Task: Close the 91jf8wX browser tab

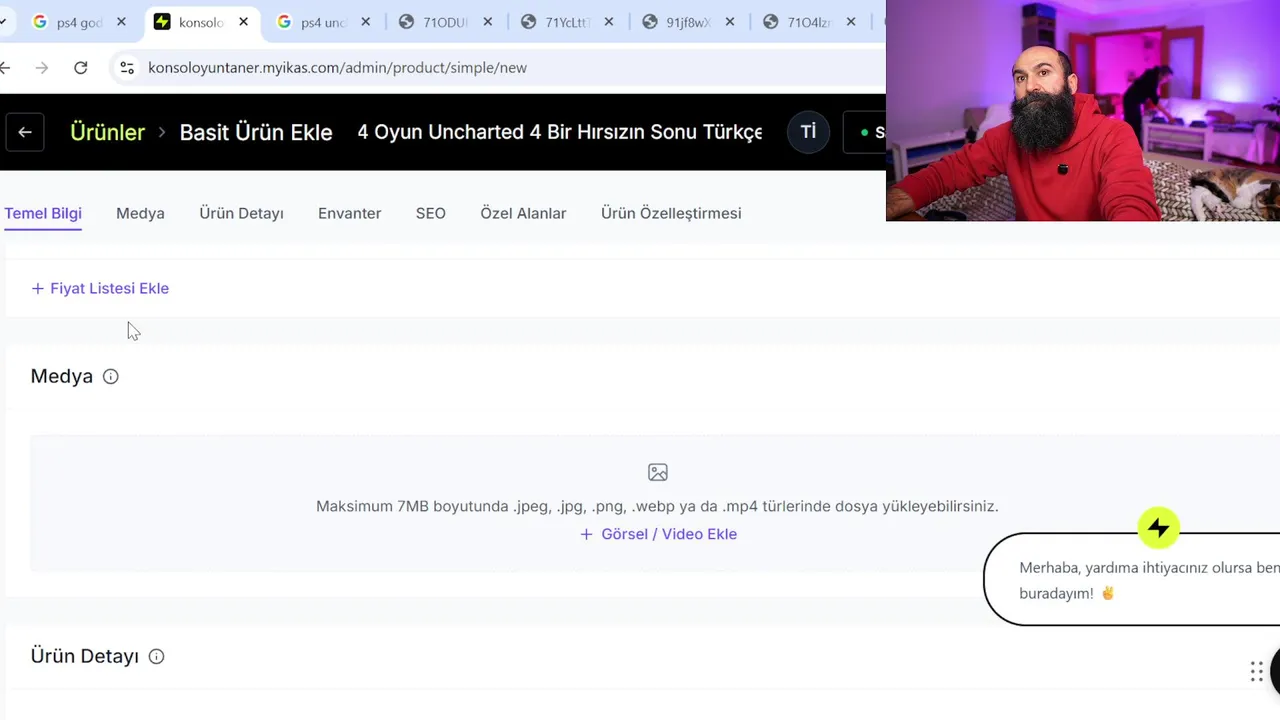Action: tap(730, 22)
